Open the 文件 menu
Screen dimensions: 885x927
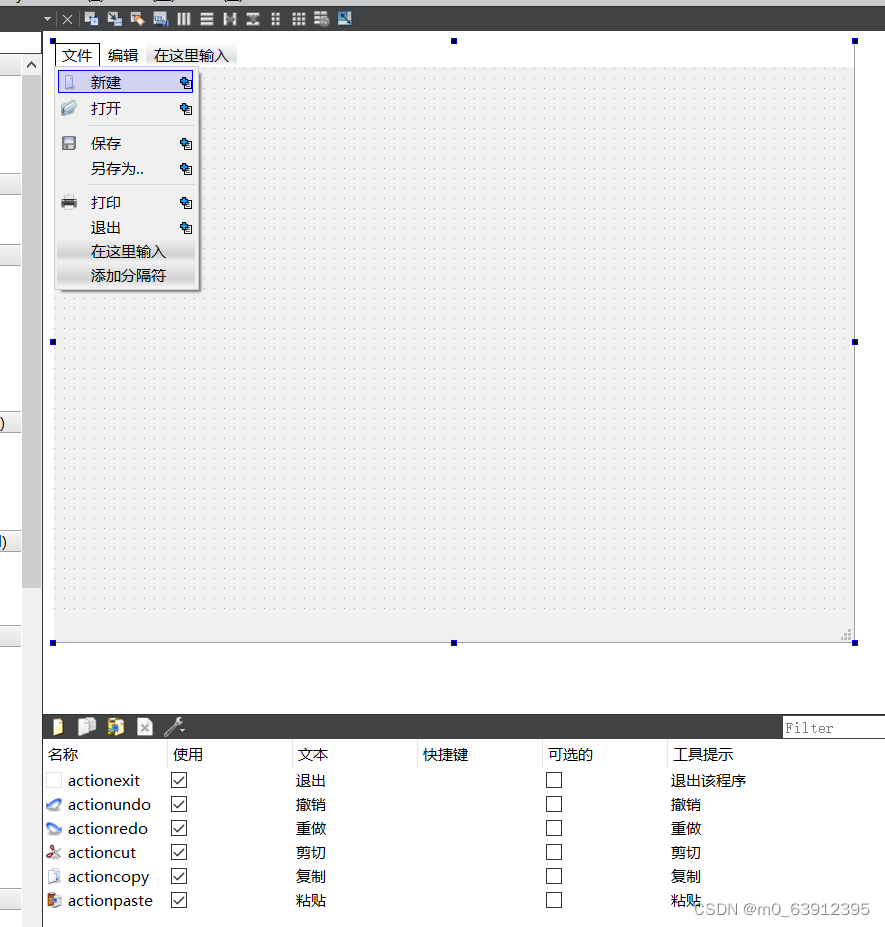[77, 55]
